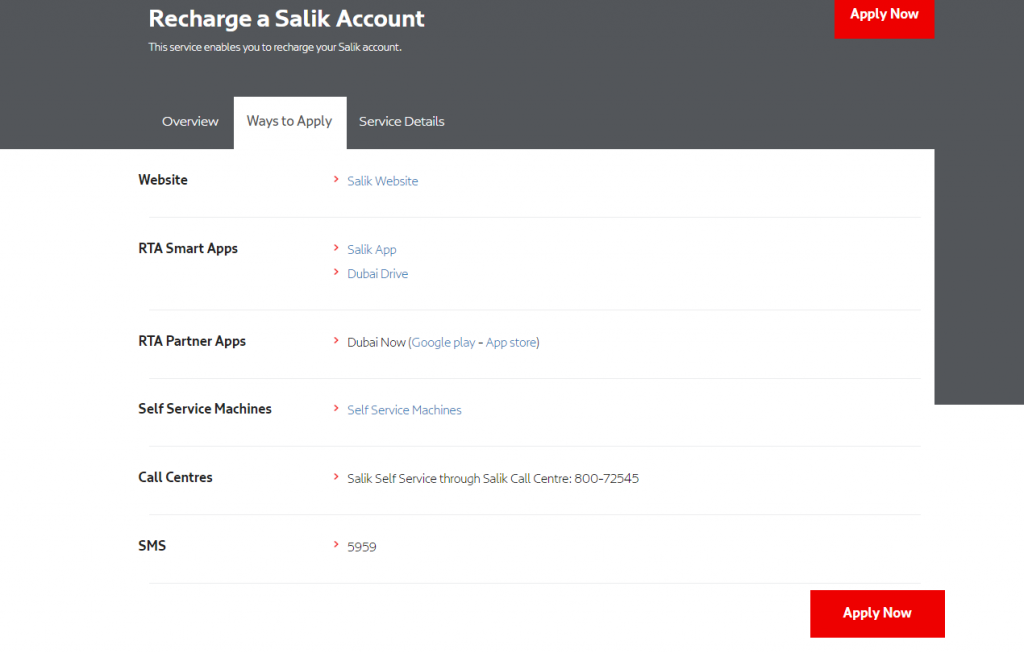This screenshot has width=1024, height=653.
Task: Click the 'RTA Smart Apps' row label
Action: [188, 248]
